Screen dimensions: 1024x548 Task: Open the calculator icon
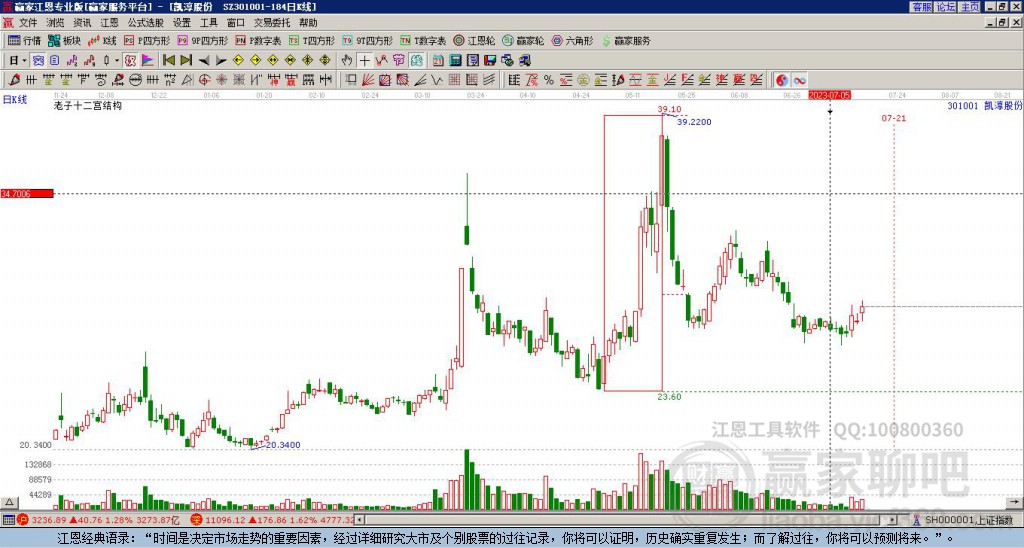tap(455, 61)
